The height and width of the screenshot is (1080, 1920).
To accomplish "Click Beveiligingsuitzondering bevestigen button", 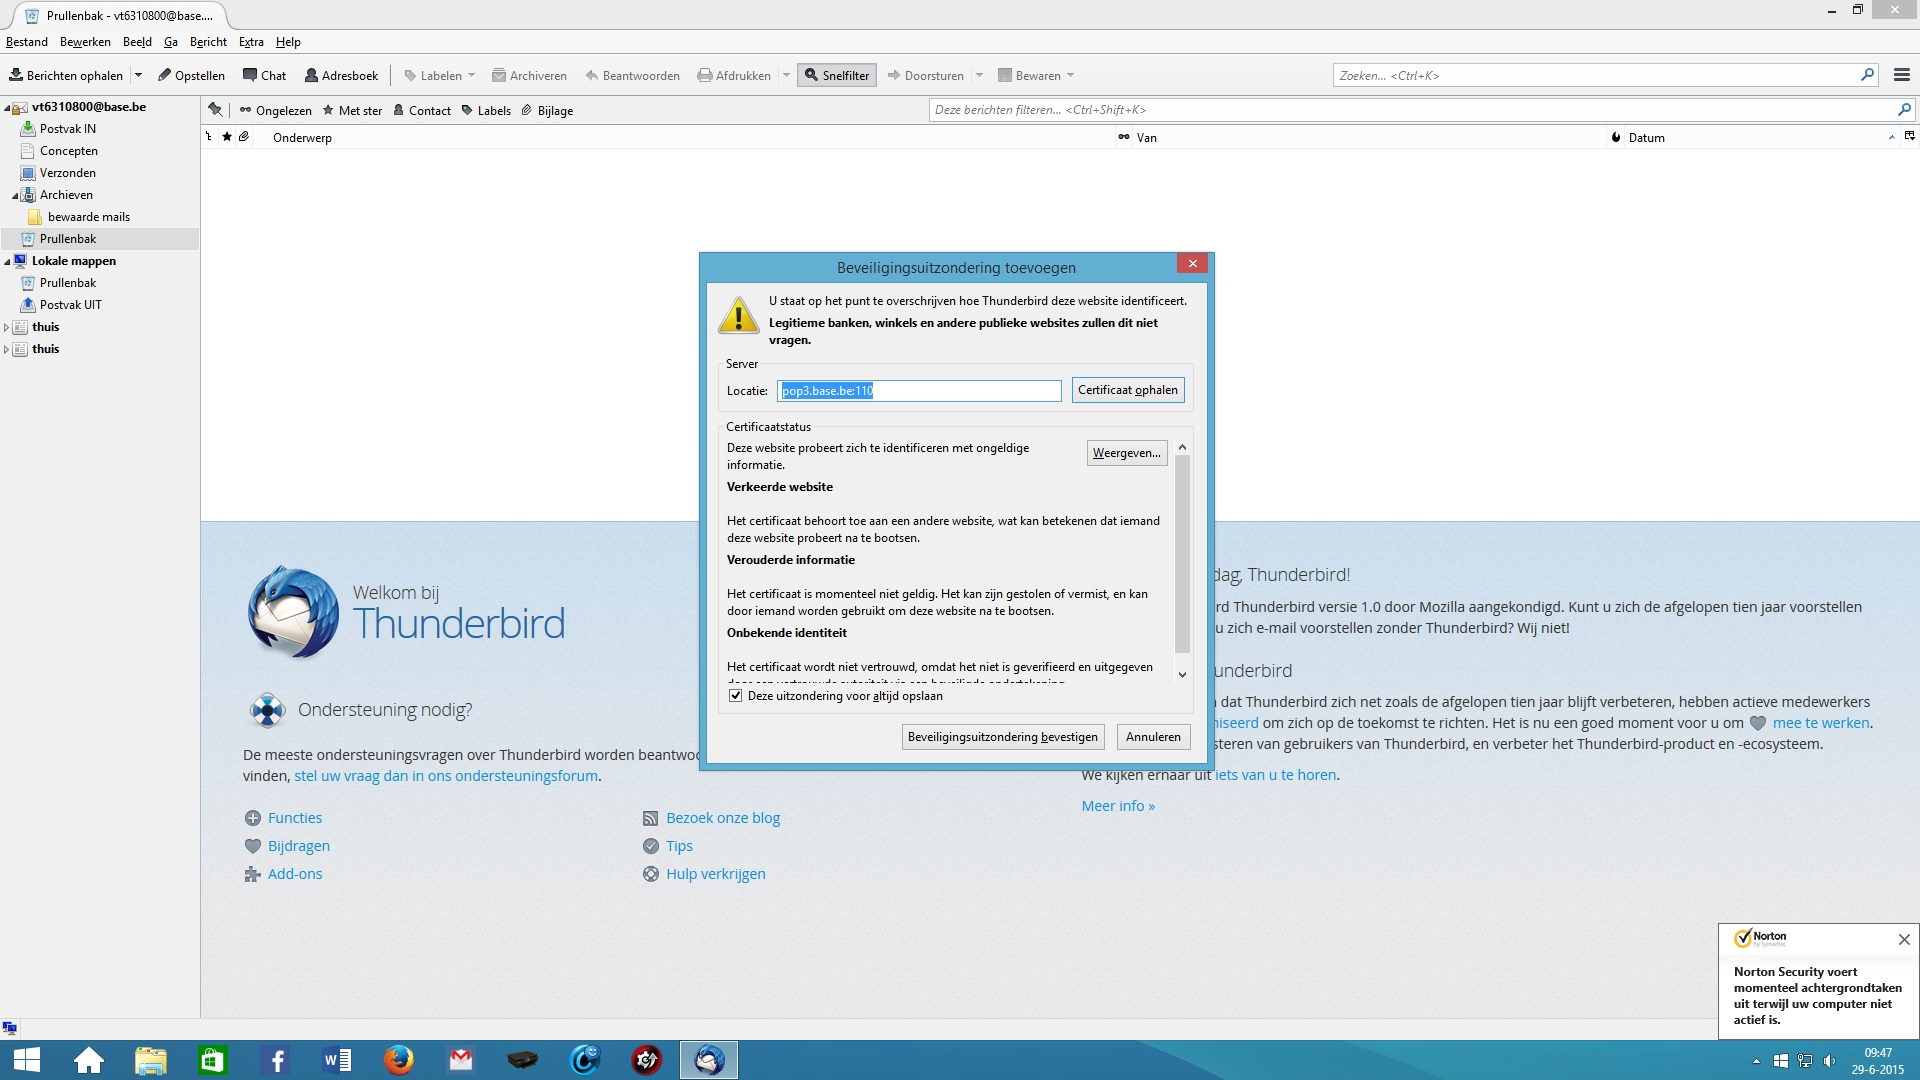I will [1002, 737].
